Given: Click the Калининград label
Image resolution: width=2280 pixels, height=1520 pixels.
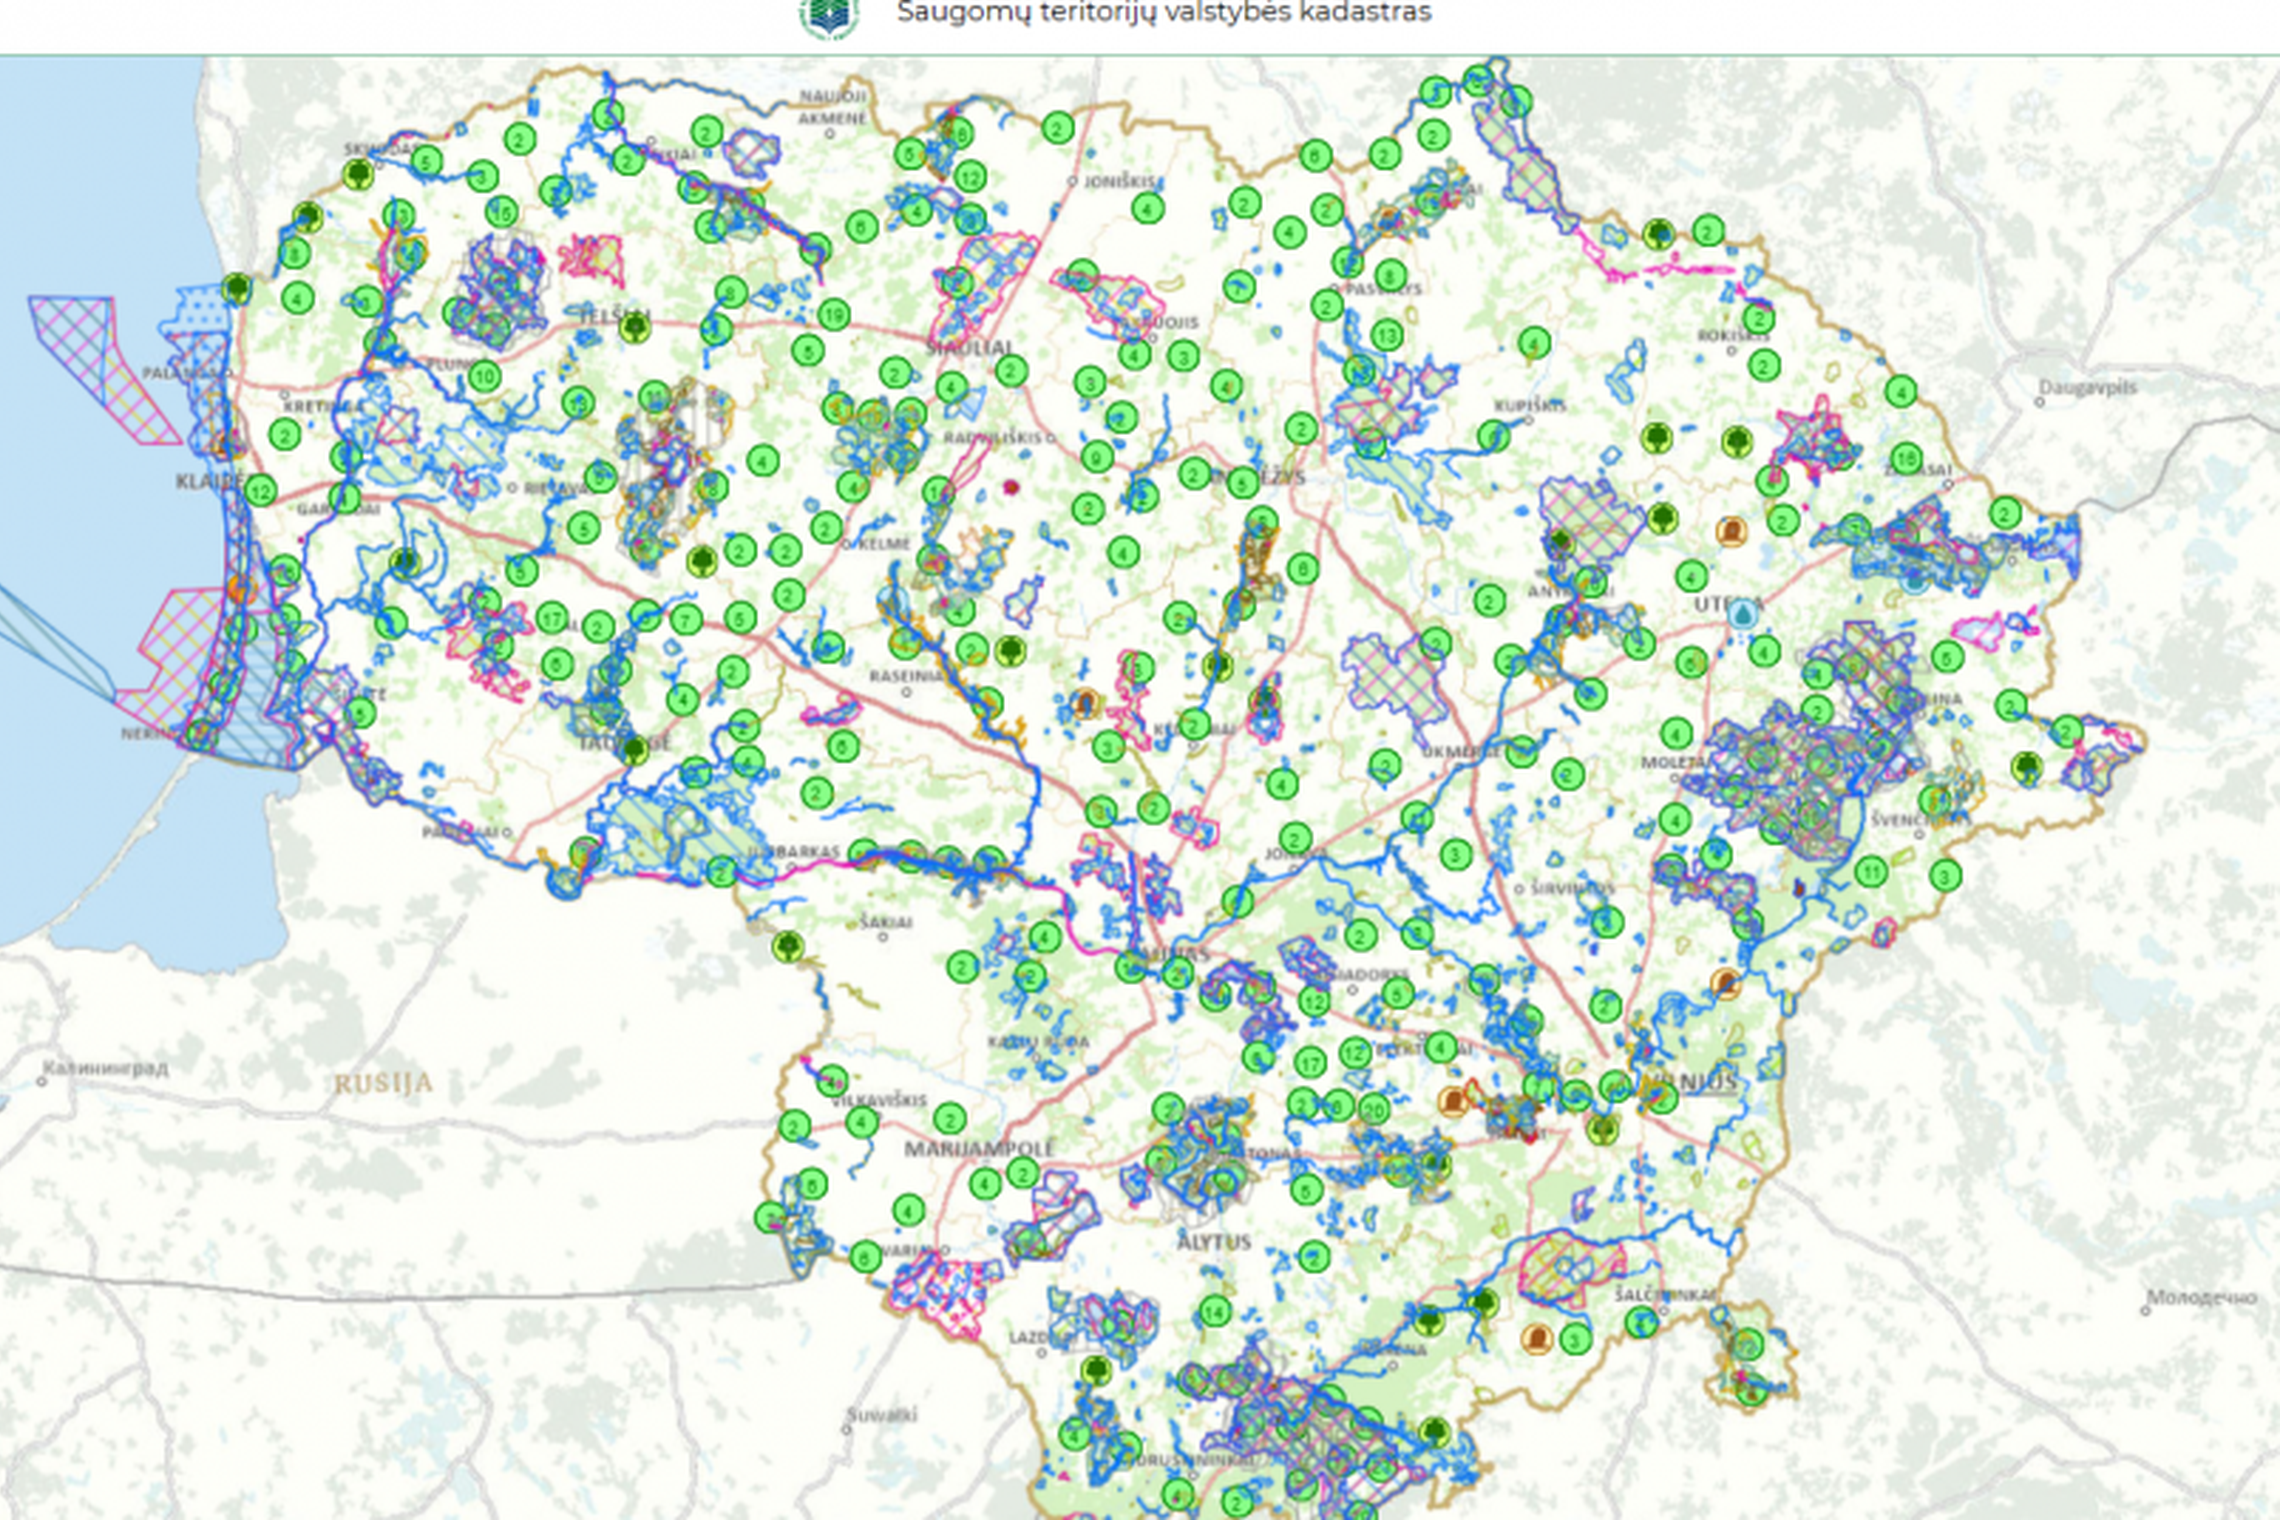Looking at the screenshot, I should tap(106, 1068).
